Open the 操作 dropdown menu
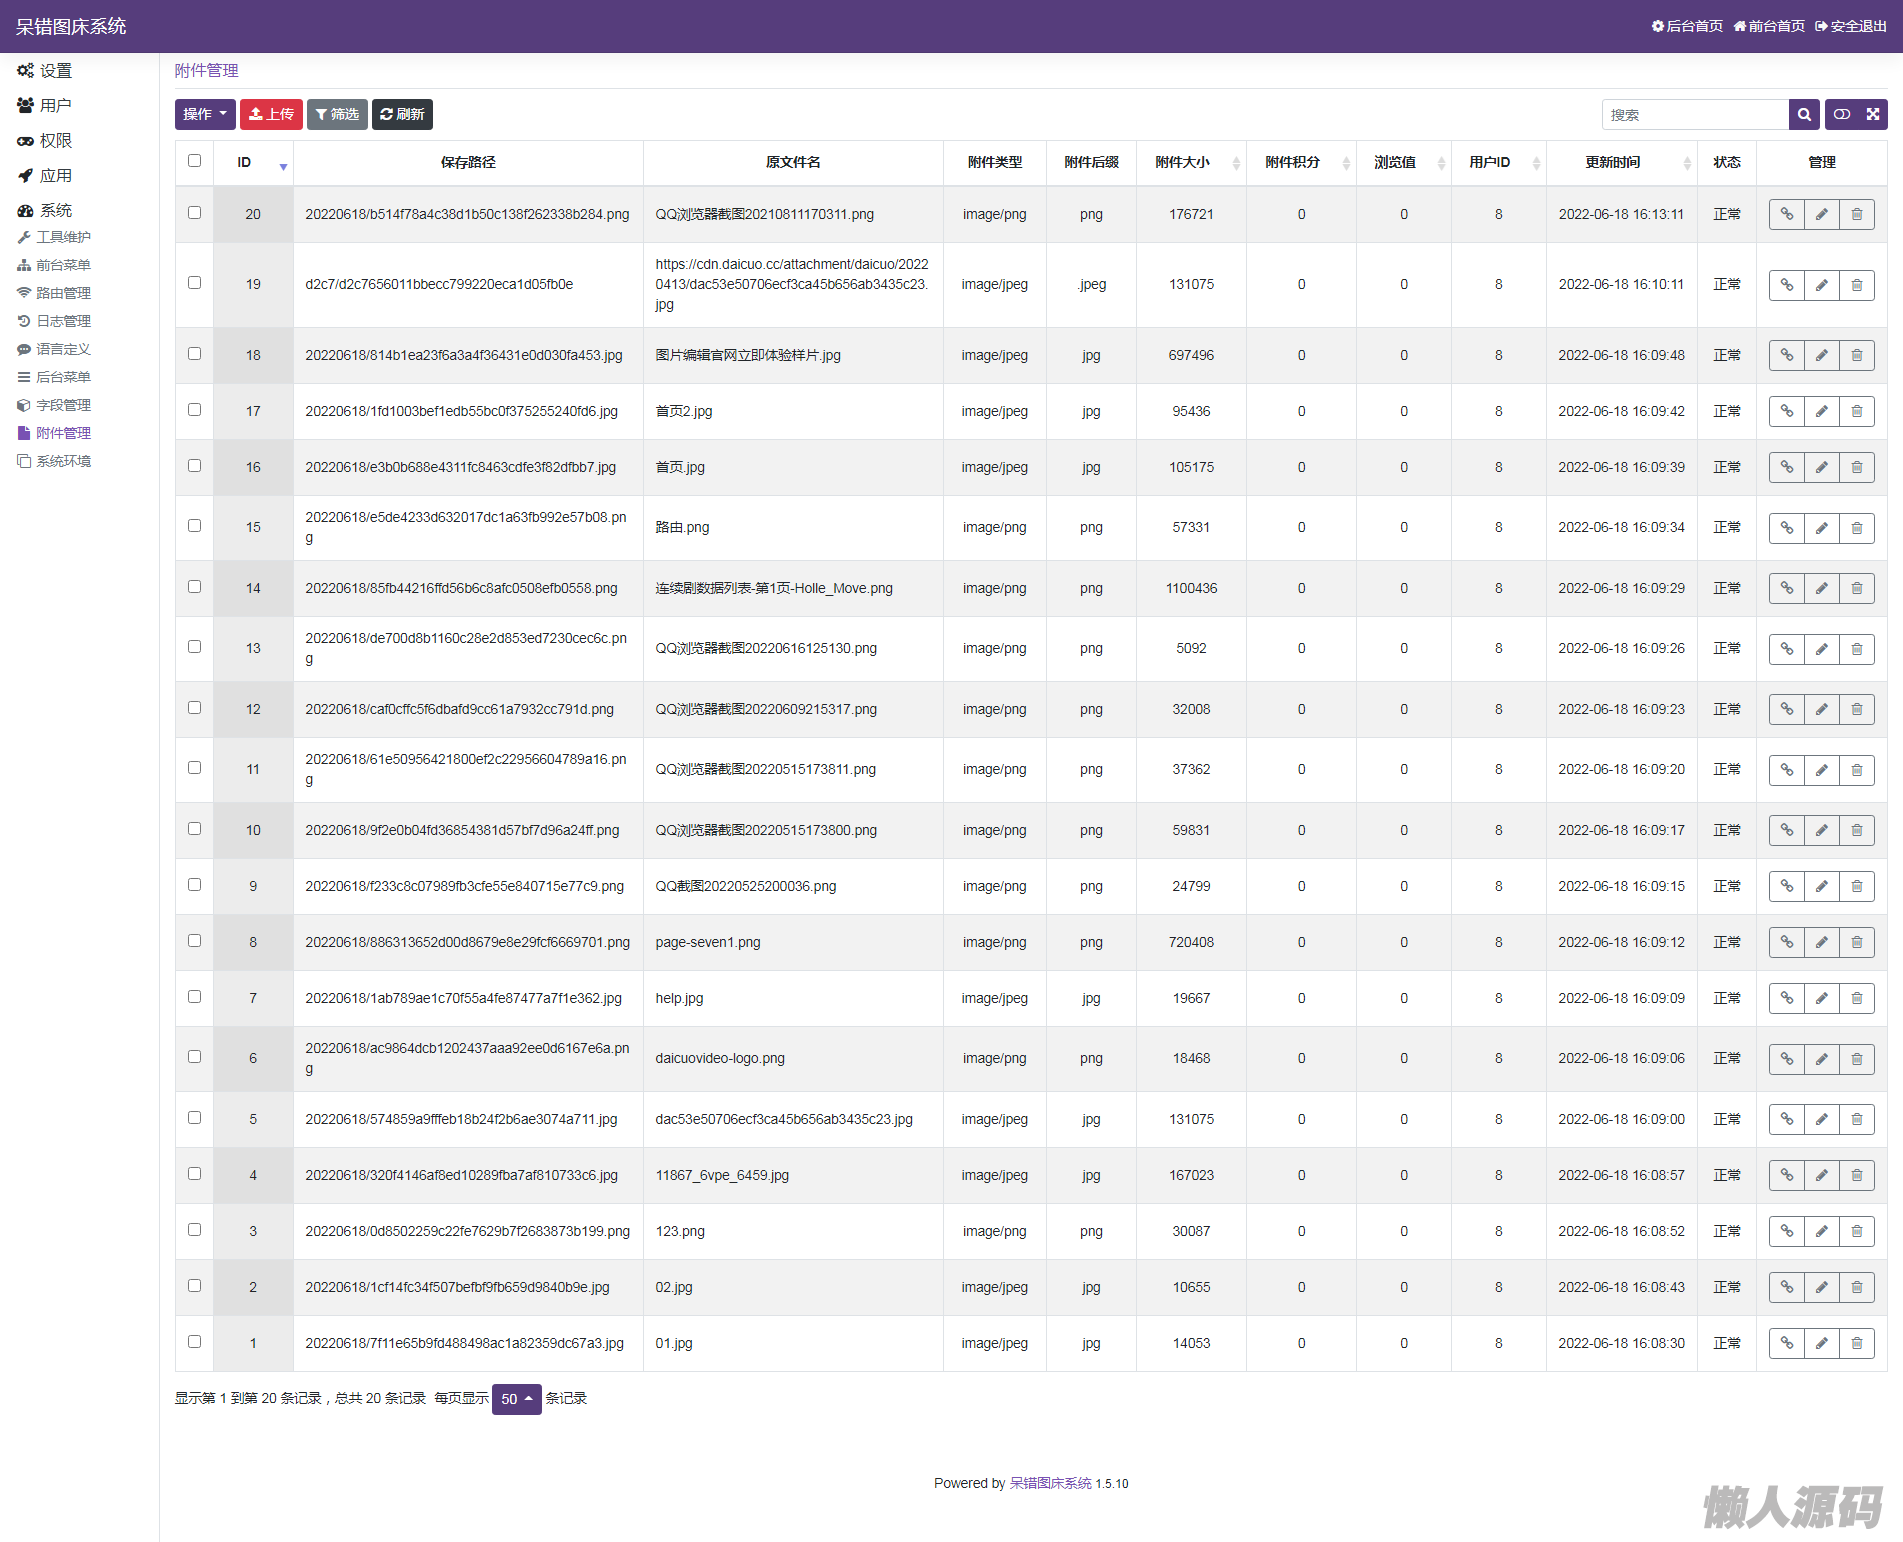This screenshot has height=1542, width=1903. click(205, 115)
